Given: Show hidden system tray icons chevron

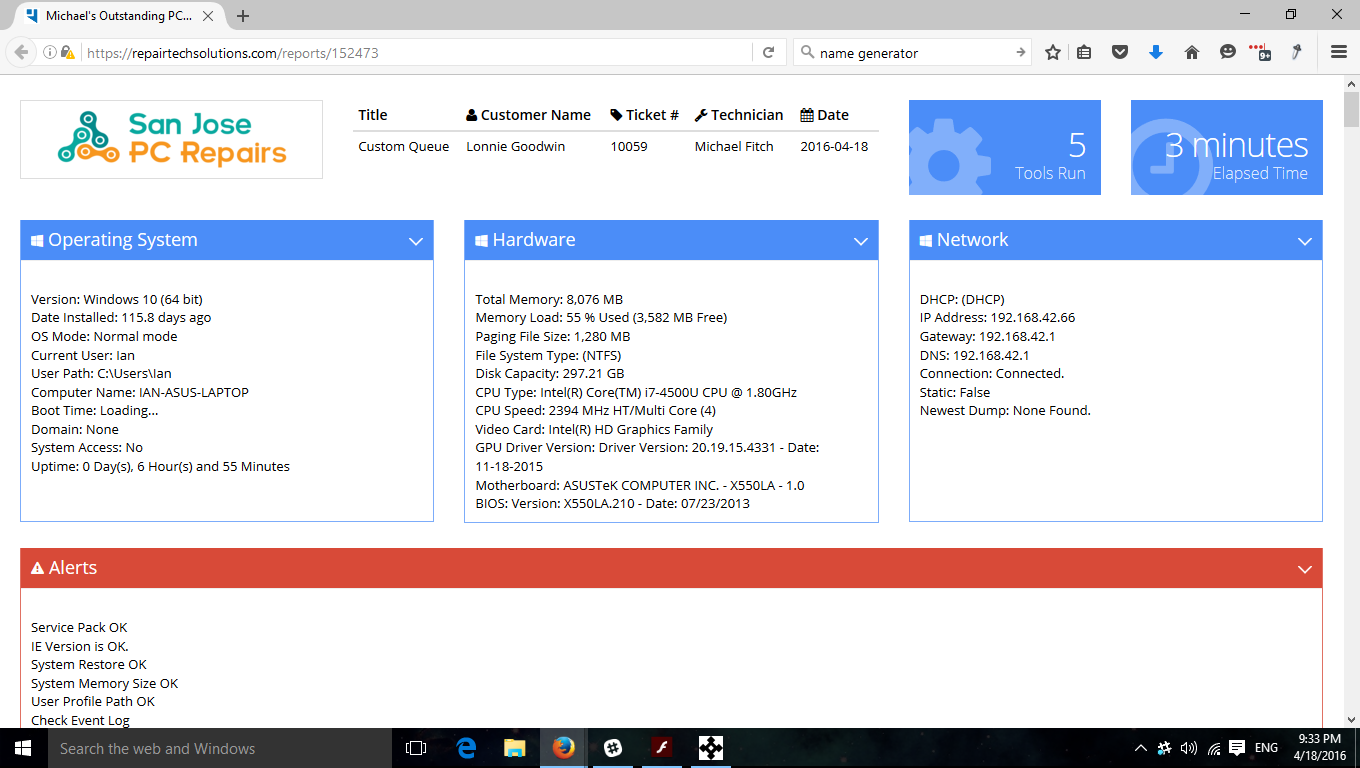Looking at the screenshot, I should [x=1141, y=748].
